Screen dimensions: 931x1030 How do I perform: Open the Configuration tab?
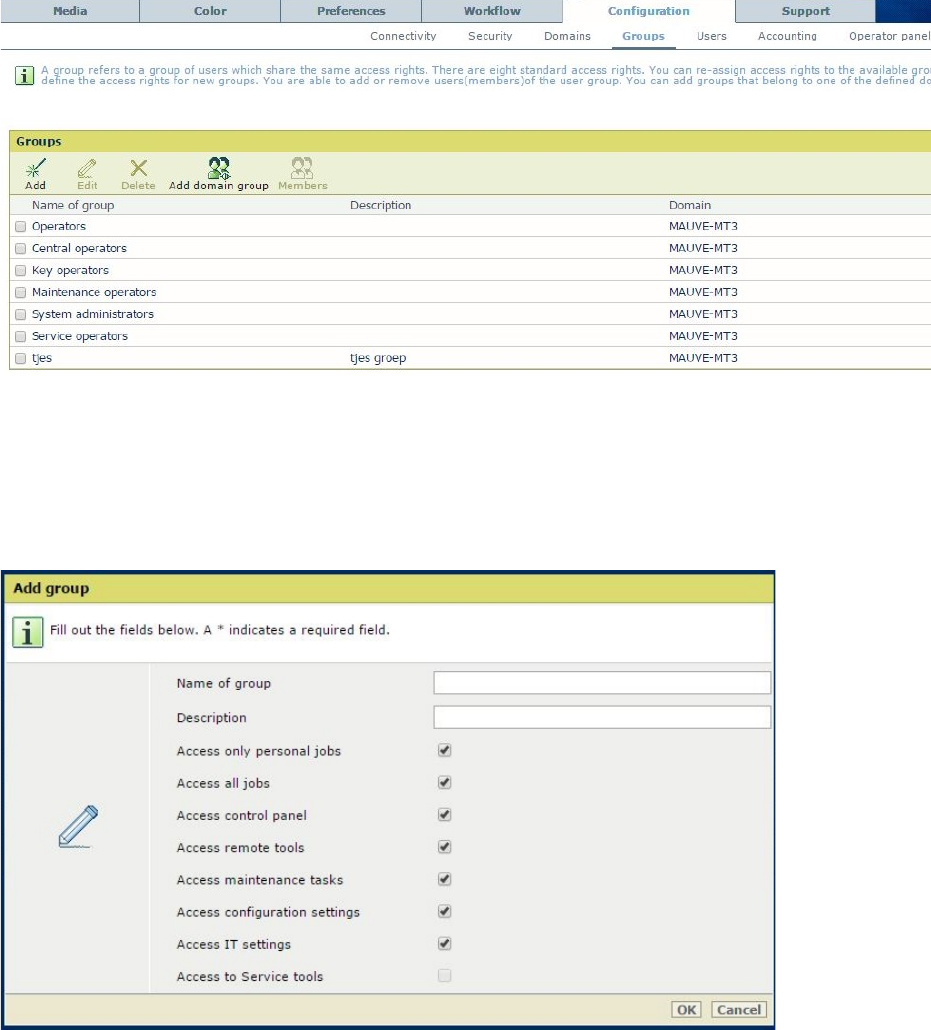(648, 11)
